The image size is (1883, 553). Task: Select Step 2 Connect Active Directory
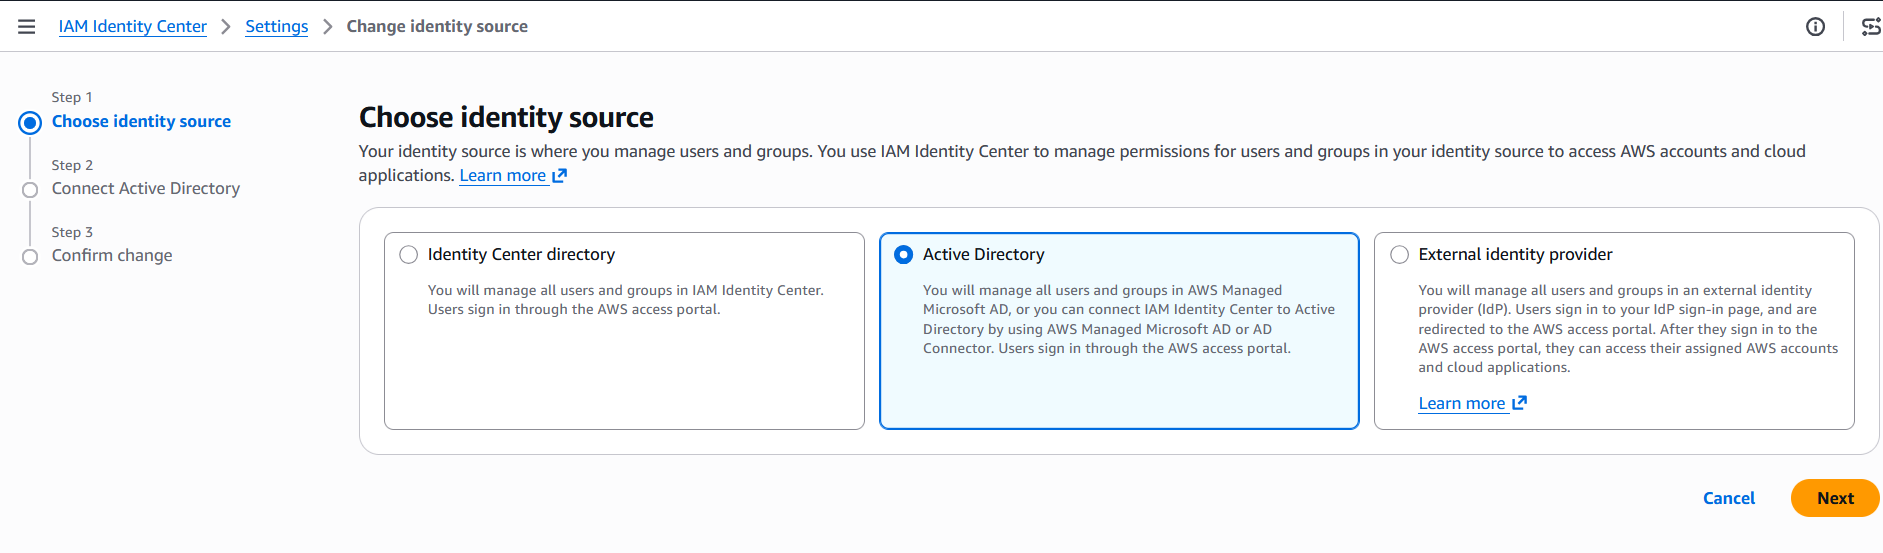point(146,188)
